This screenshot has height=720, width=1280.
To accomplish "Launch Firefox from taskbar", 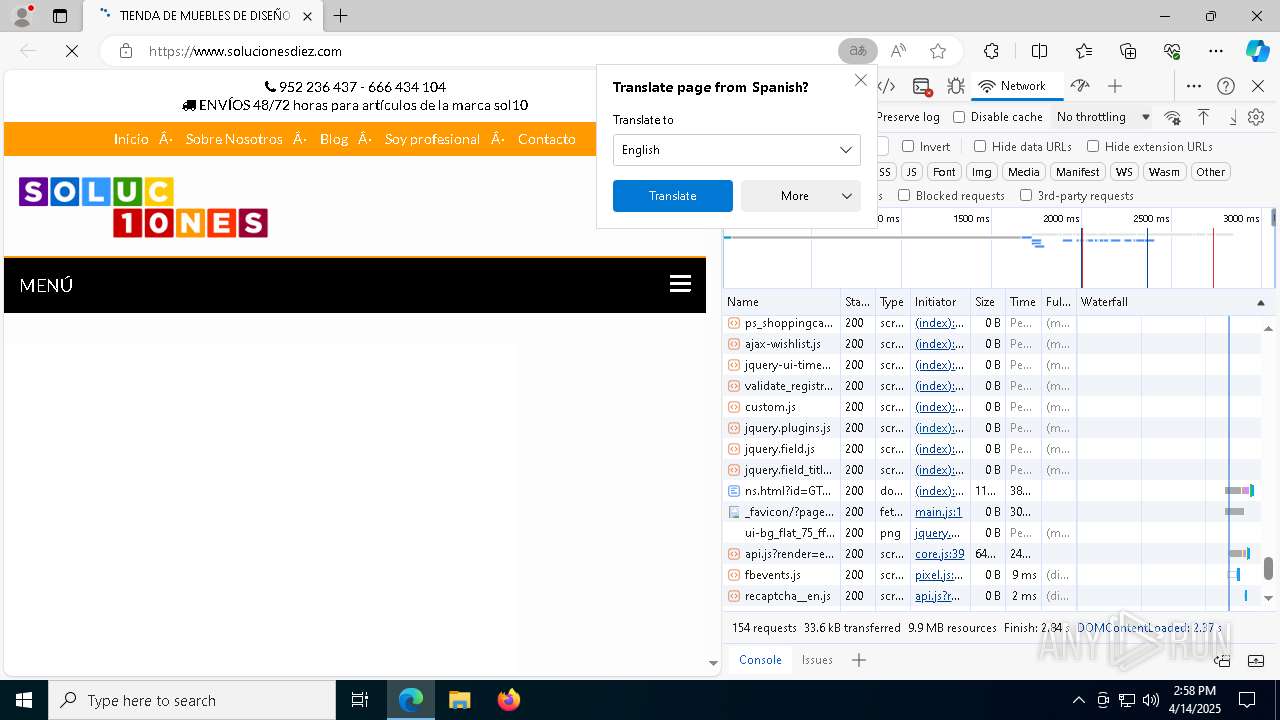I will pos(509,700).
